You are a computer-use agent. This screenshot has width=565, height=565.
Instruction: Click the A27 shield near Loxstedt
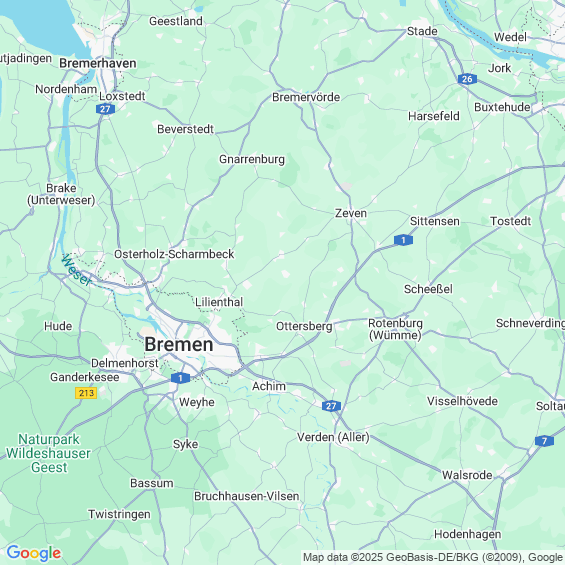coord(105,109)
